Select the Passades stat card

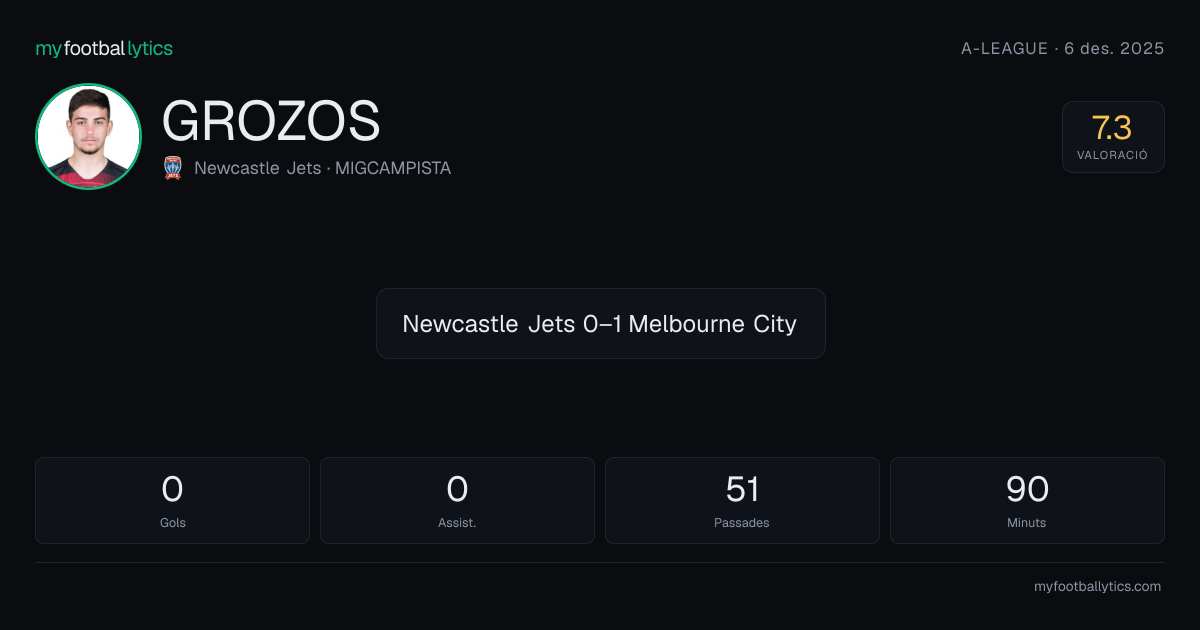742,500
